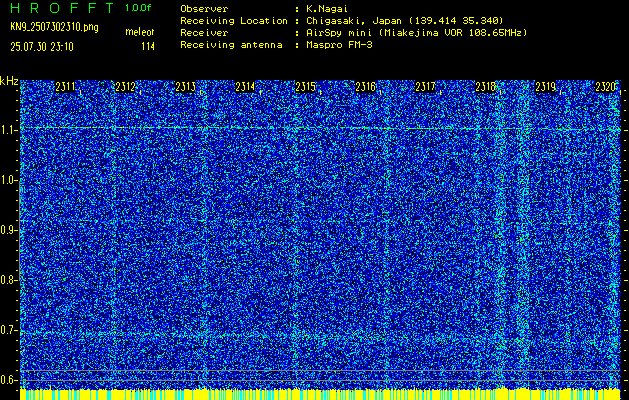This screenshot has height=400, width=629.
Task: Click time marker 2318
Action: click(485, 87)
